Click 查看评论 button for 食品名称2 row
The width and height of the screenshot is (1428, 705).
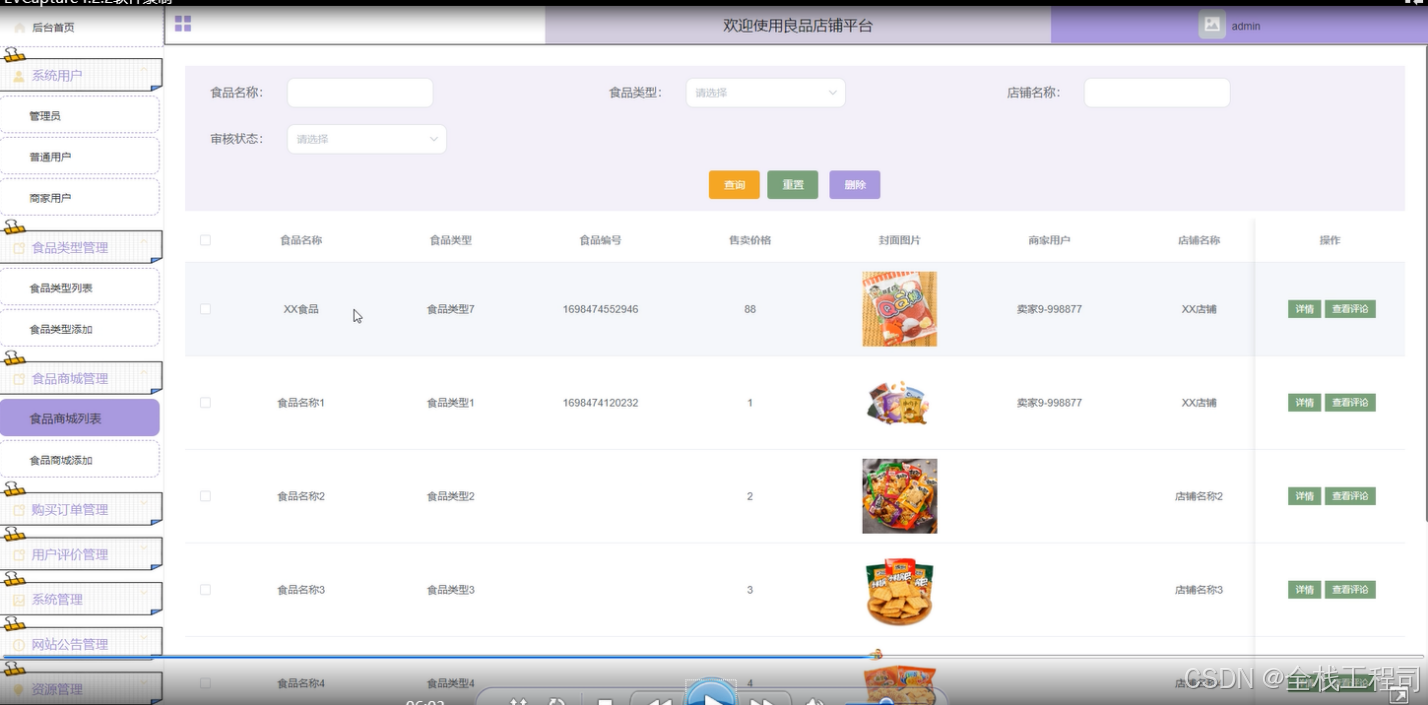pyautogui.click(x=1350, y=496)
